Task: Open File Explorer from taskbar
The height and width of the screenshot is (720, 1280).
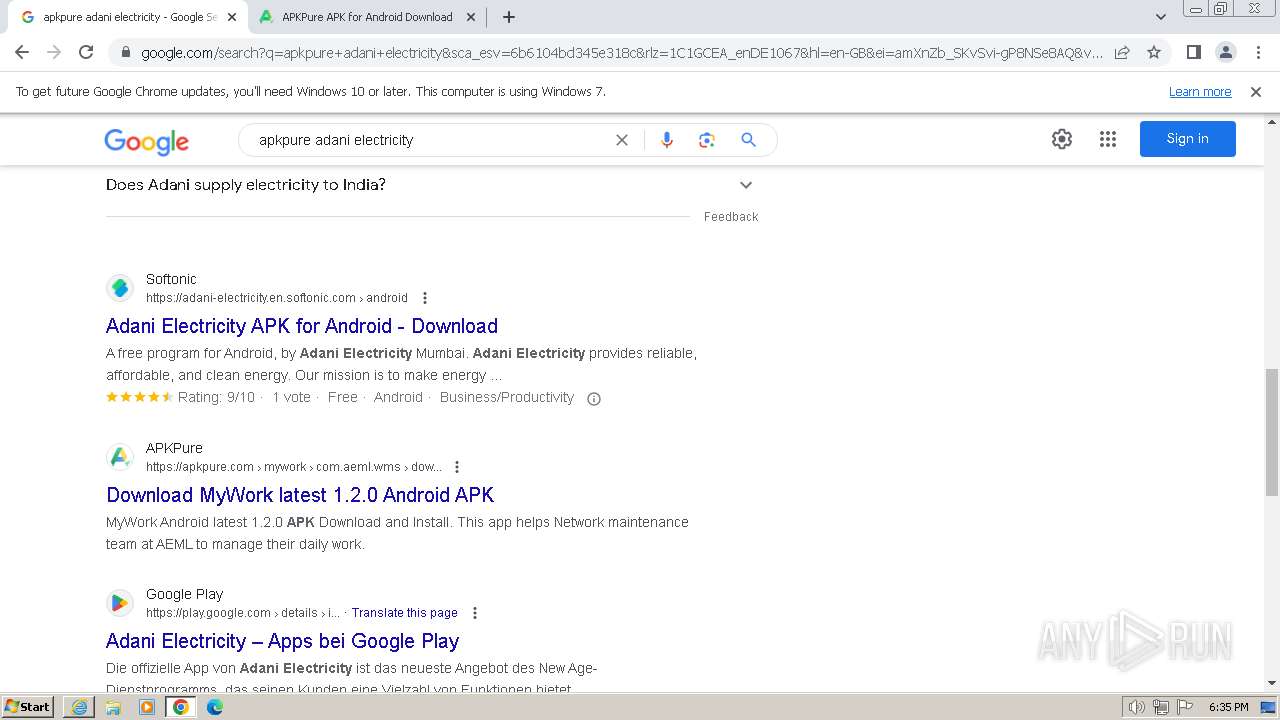Action: 113,707
